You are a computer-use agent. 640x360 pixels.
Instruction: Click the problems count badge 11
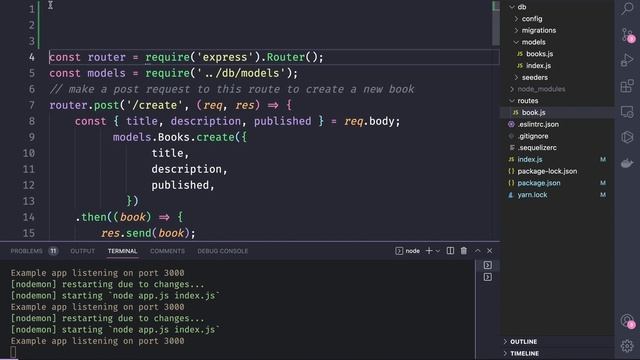pyautogui.click(x=53, y=251)
